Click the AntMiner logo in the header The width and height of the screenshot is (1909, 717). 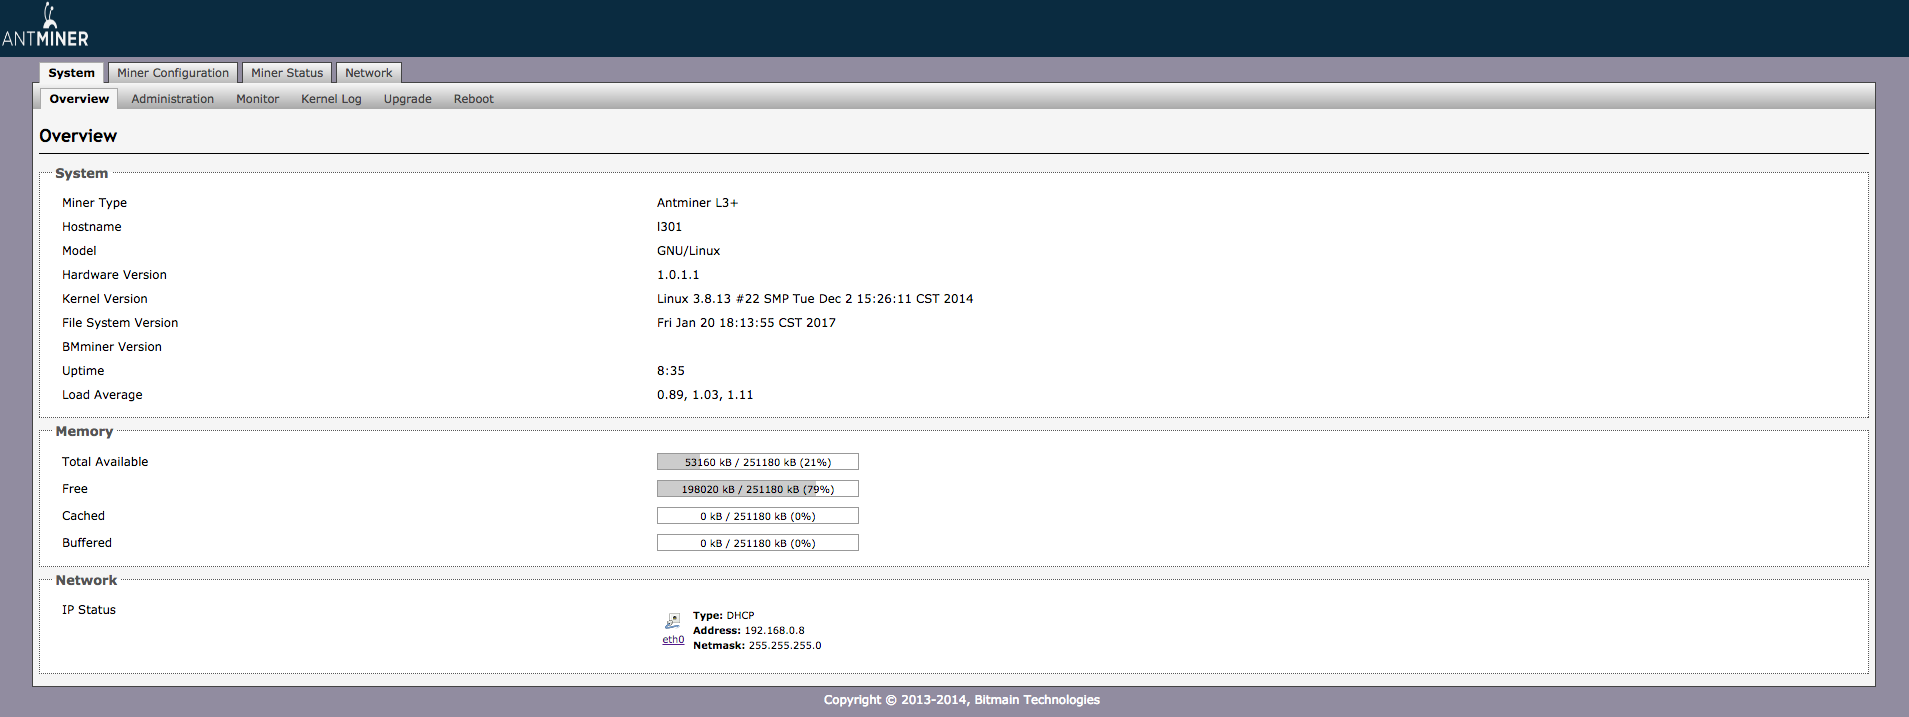[x=45, y=26]
